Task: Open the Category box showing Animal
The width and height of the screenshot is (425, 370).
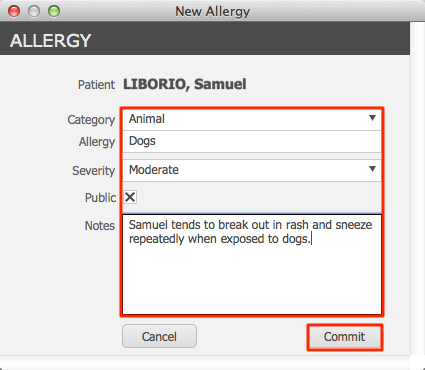Action: click(252, 119)
